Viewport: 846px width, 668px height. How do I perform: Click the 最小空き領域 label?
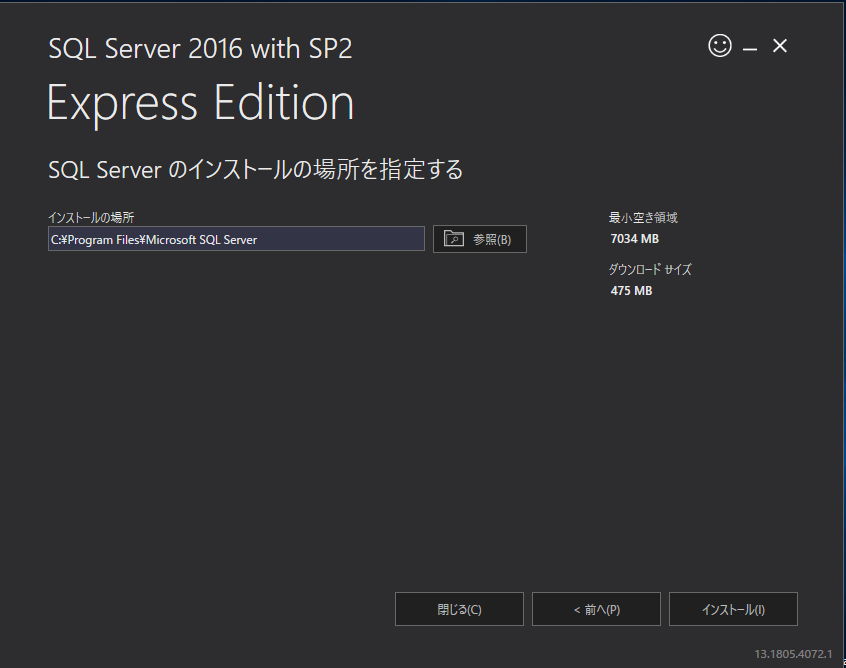(x=643, y=217)
